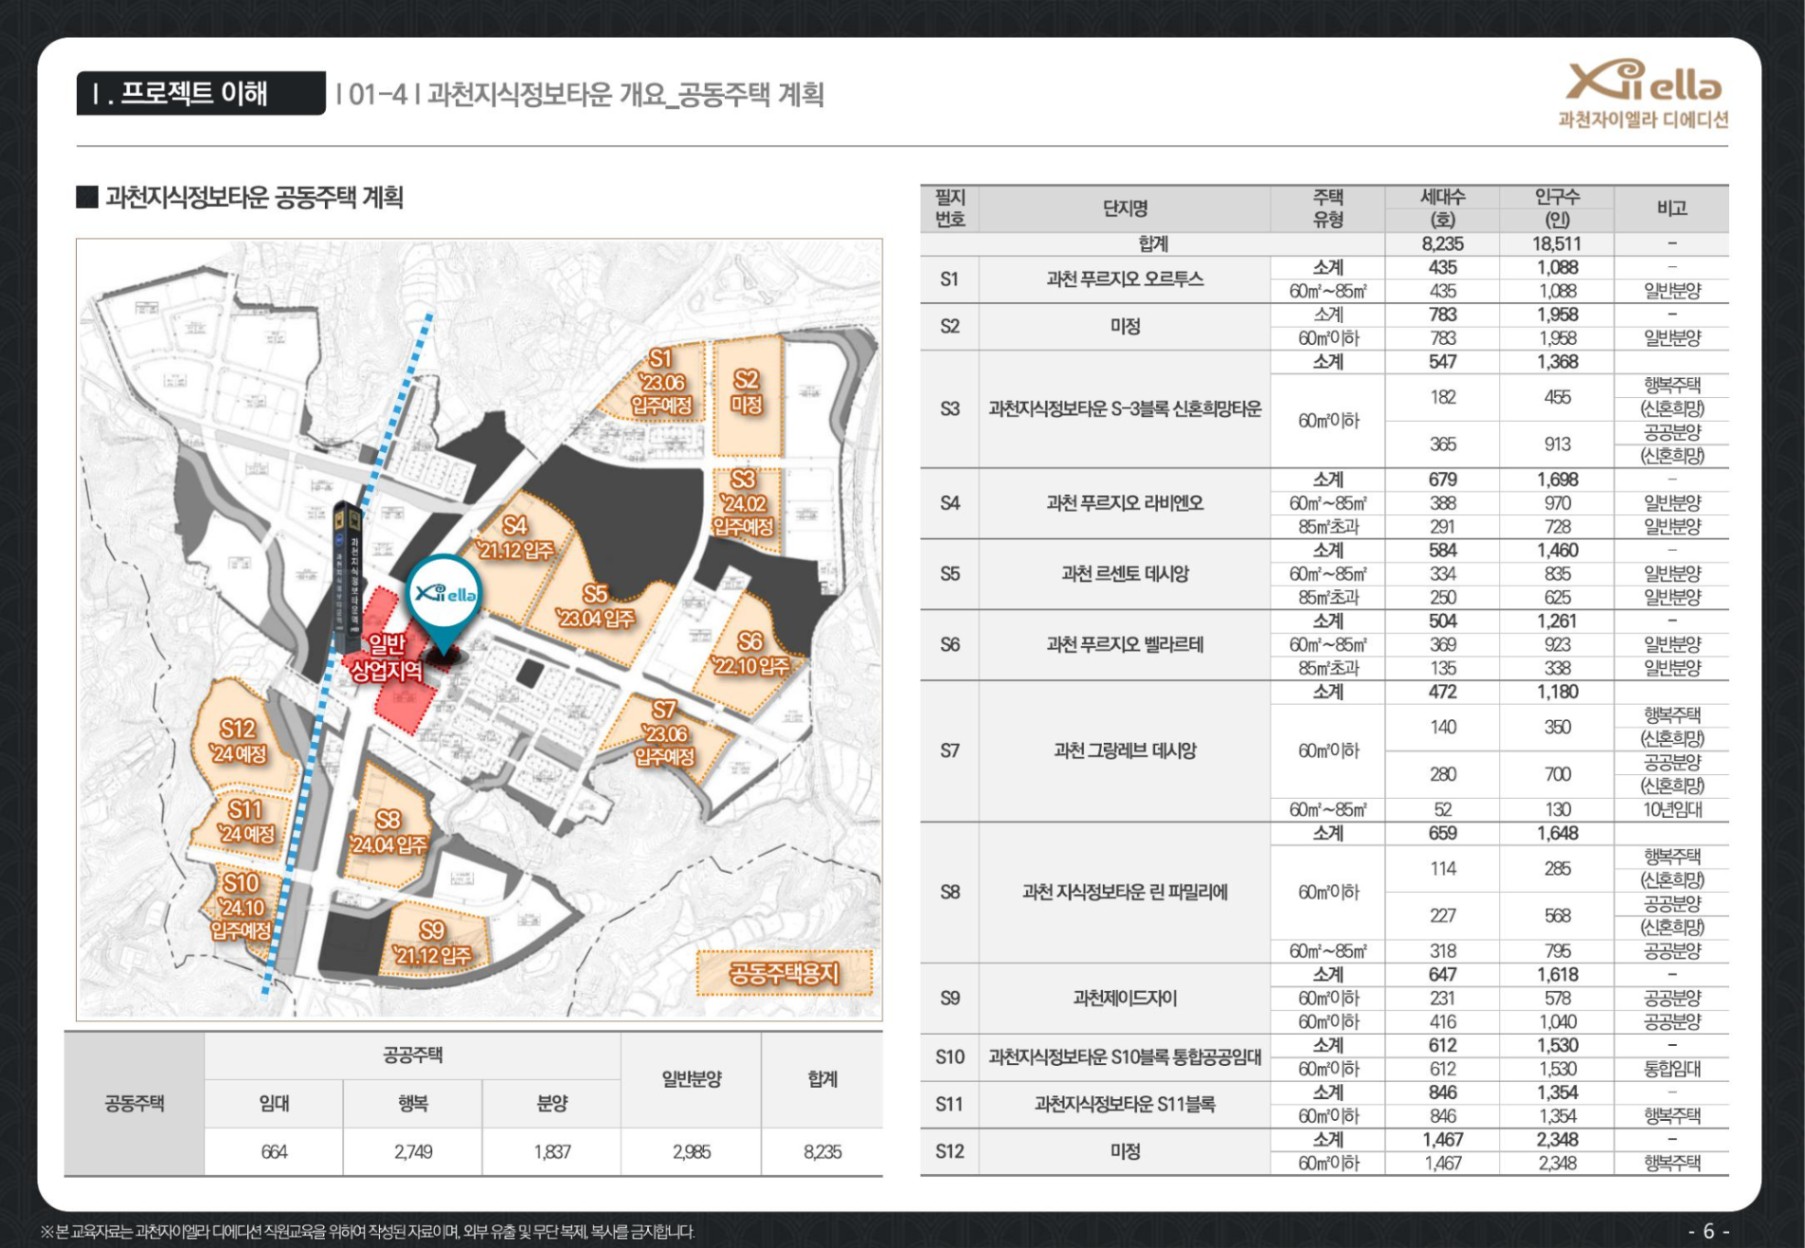Viewport: 1805px width, 1248px height.
Task: Select map parcel label S6 '22.10 입주
Action: tap(750, 653)
